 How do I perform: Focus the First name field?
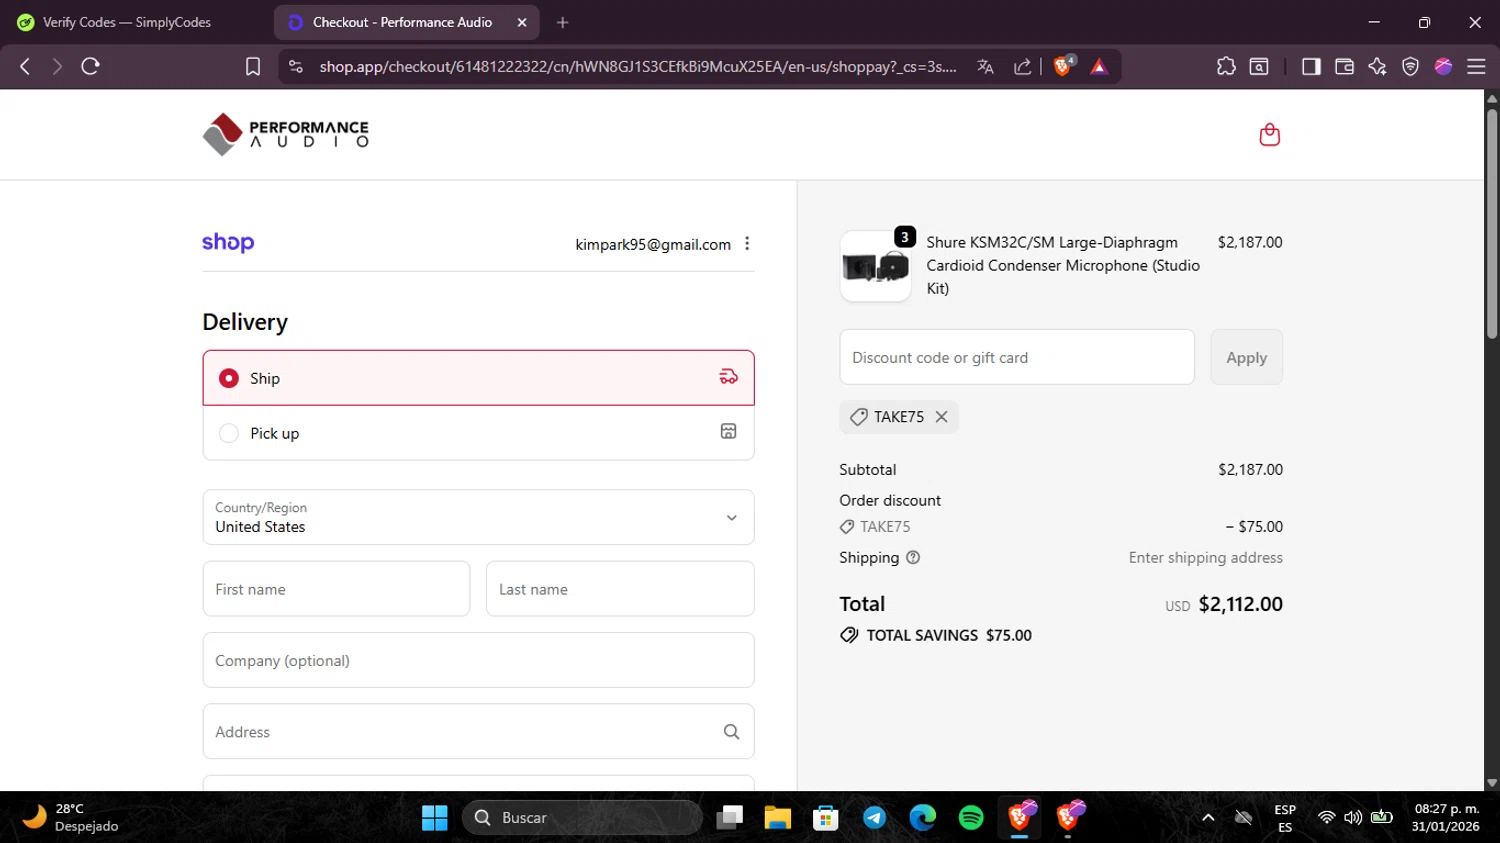pos(336,589)
